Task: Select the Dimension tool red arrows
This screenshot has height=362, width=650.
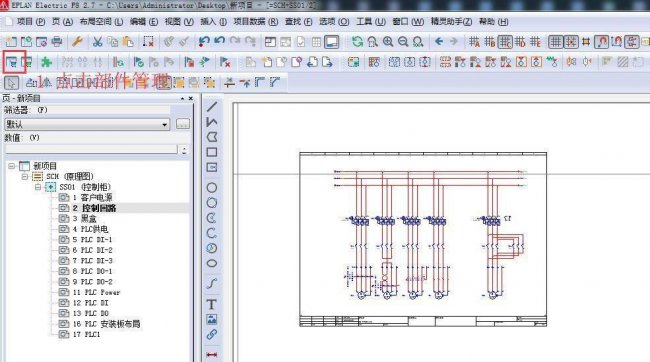Action: click(212, 355)
